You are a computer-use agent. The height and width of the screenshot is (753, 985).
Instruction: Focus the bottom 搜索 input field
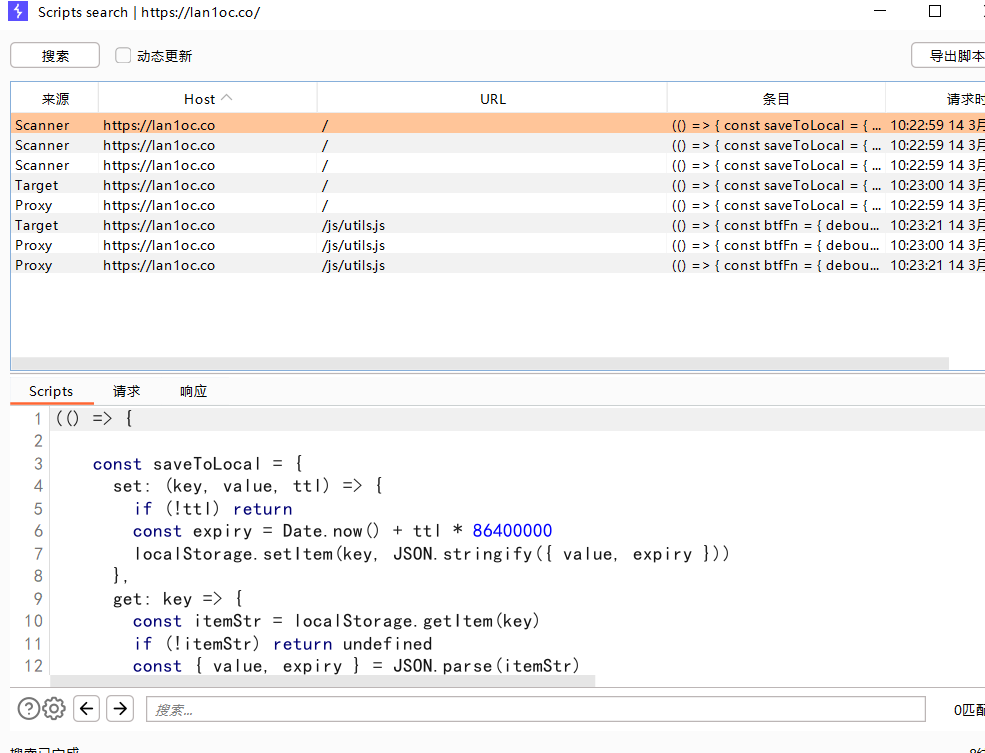[x=535, y=709]
